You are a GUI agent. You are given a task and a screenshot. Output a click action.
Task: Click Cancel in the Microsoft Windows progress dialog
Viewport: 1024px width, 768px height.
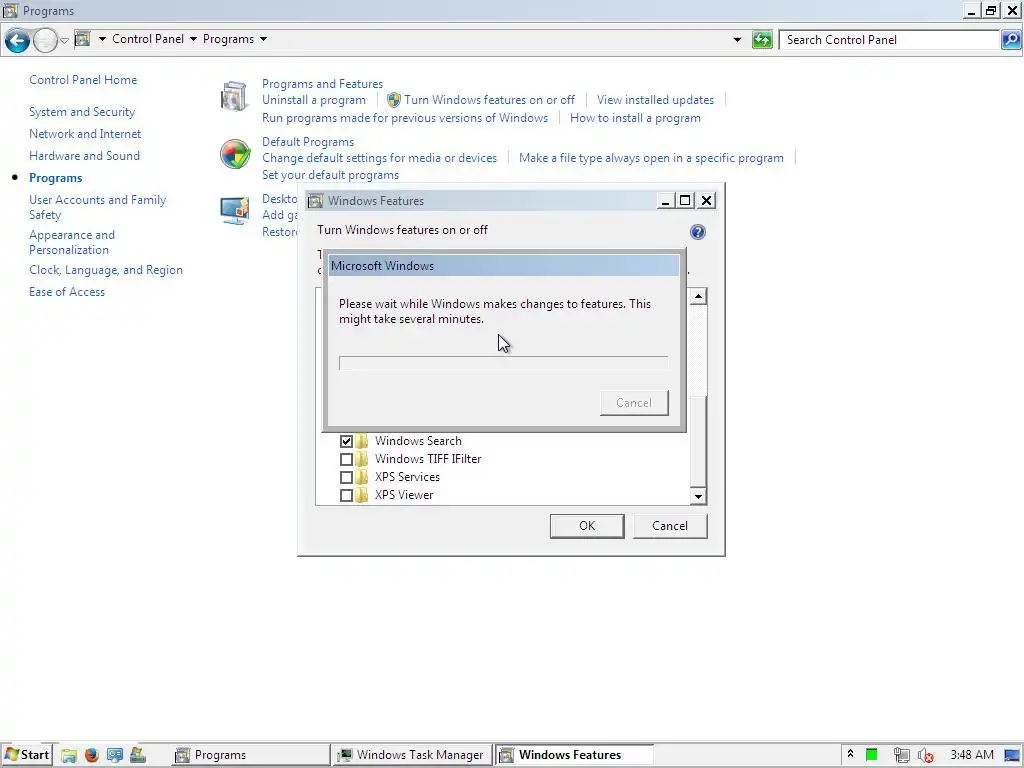(x=634, y=403)
